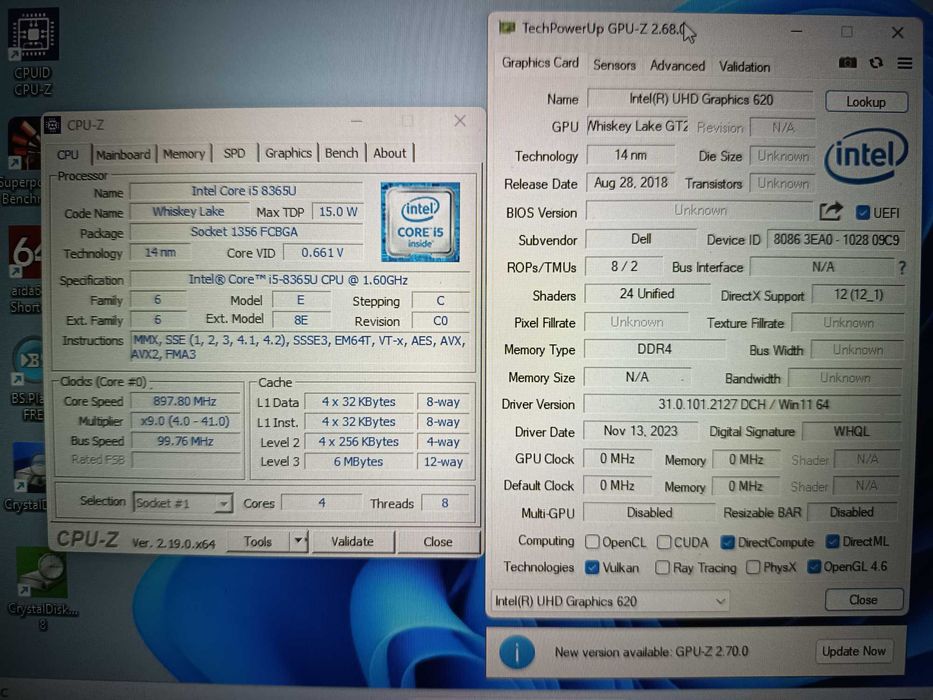Viewport: 933px width, 700px height.
Task: Toggle the Vulkan checkbox
Action: (x=591, y=567)
